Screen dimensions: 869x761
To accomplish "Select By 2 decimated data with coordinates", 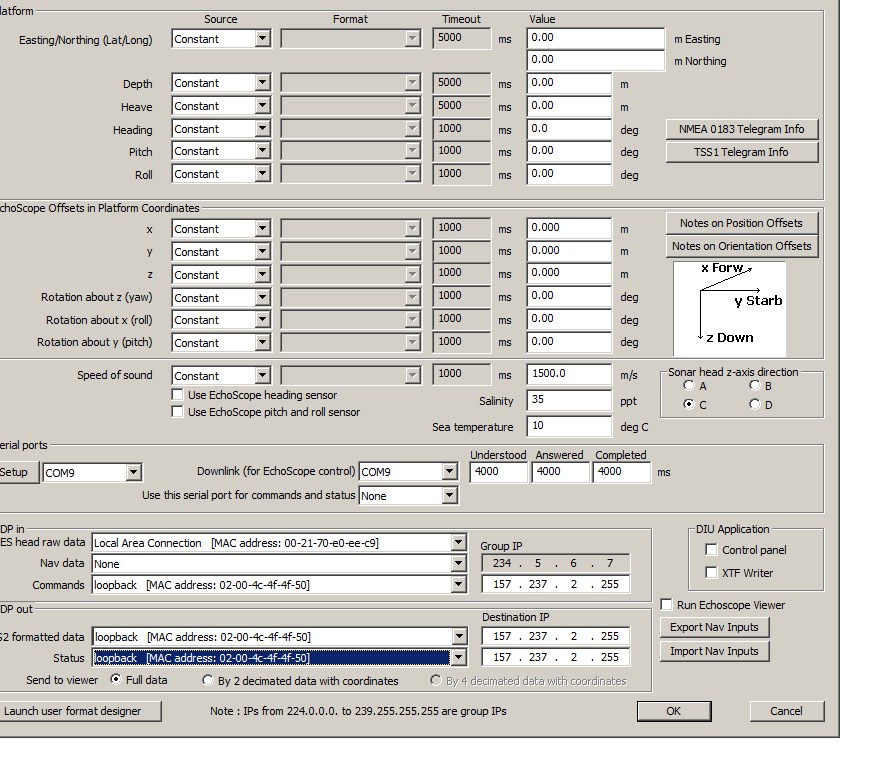I will (209, 681).
